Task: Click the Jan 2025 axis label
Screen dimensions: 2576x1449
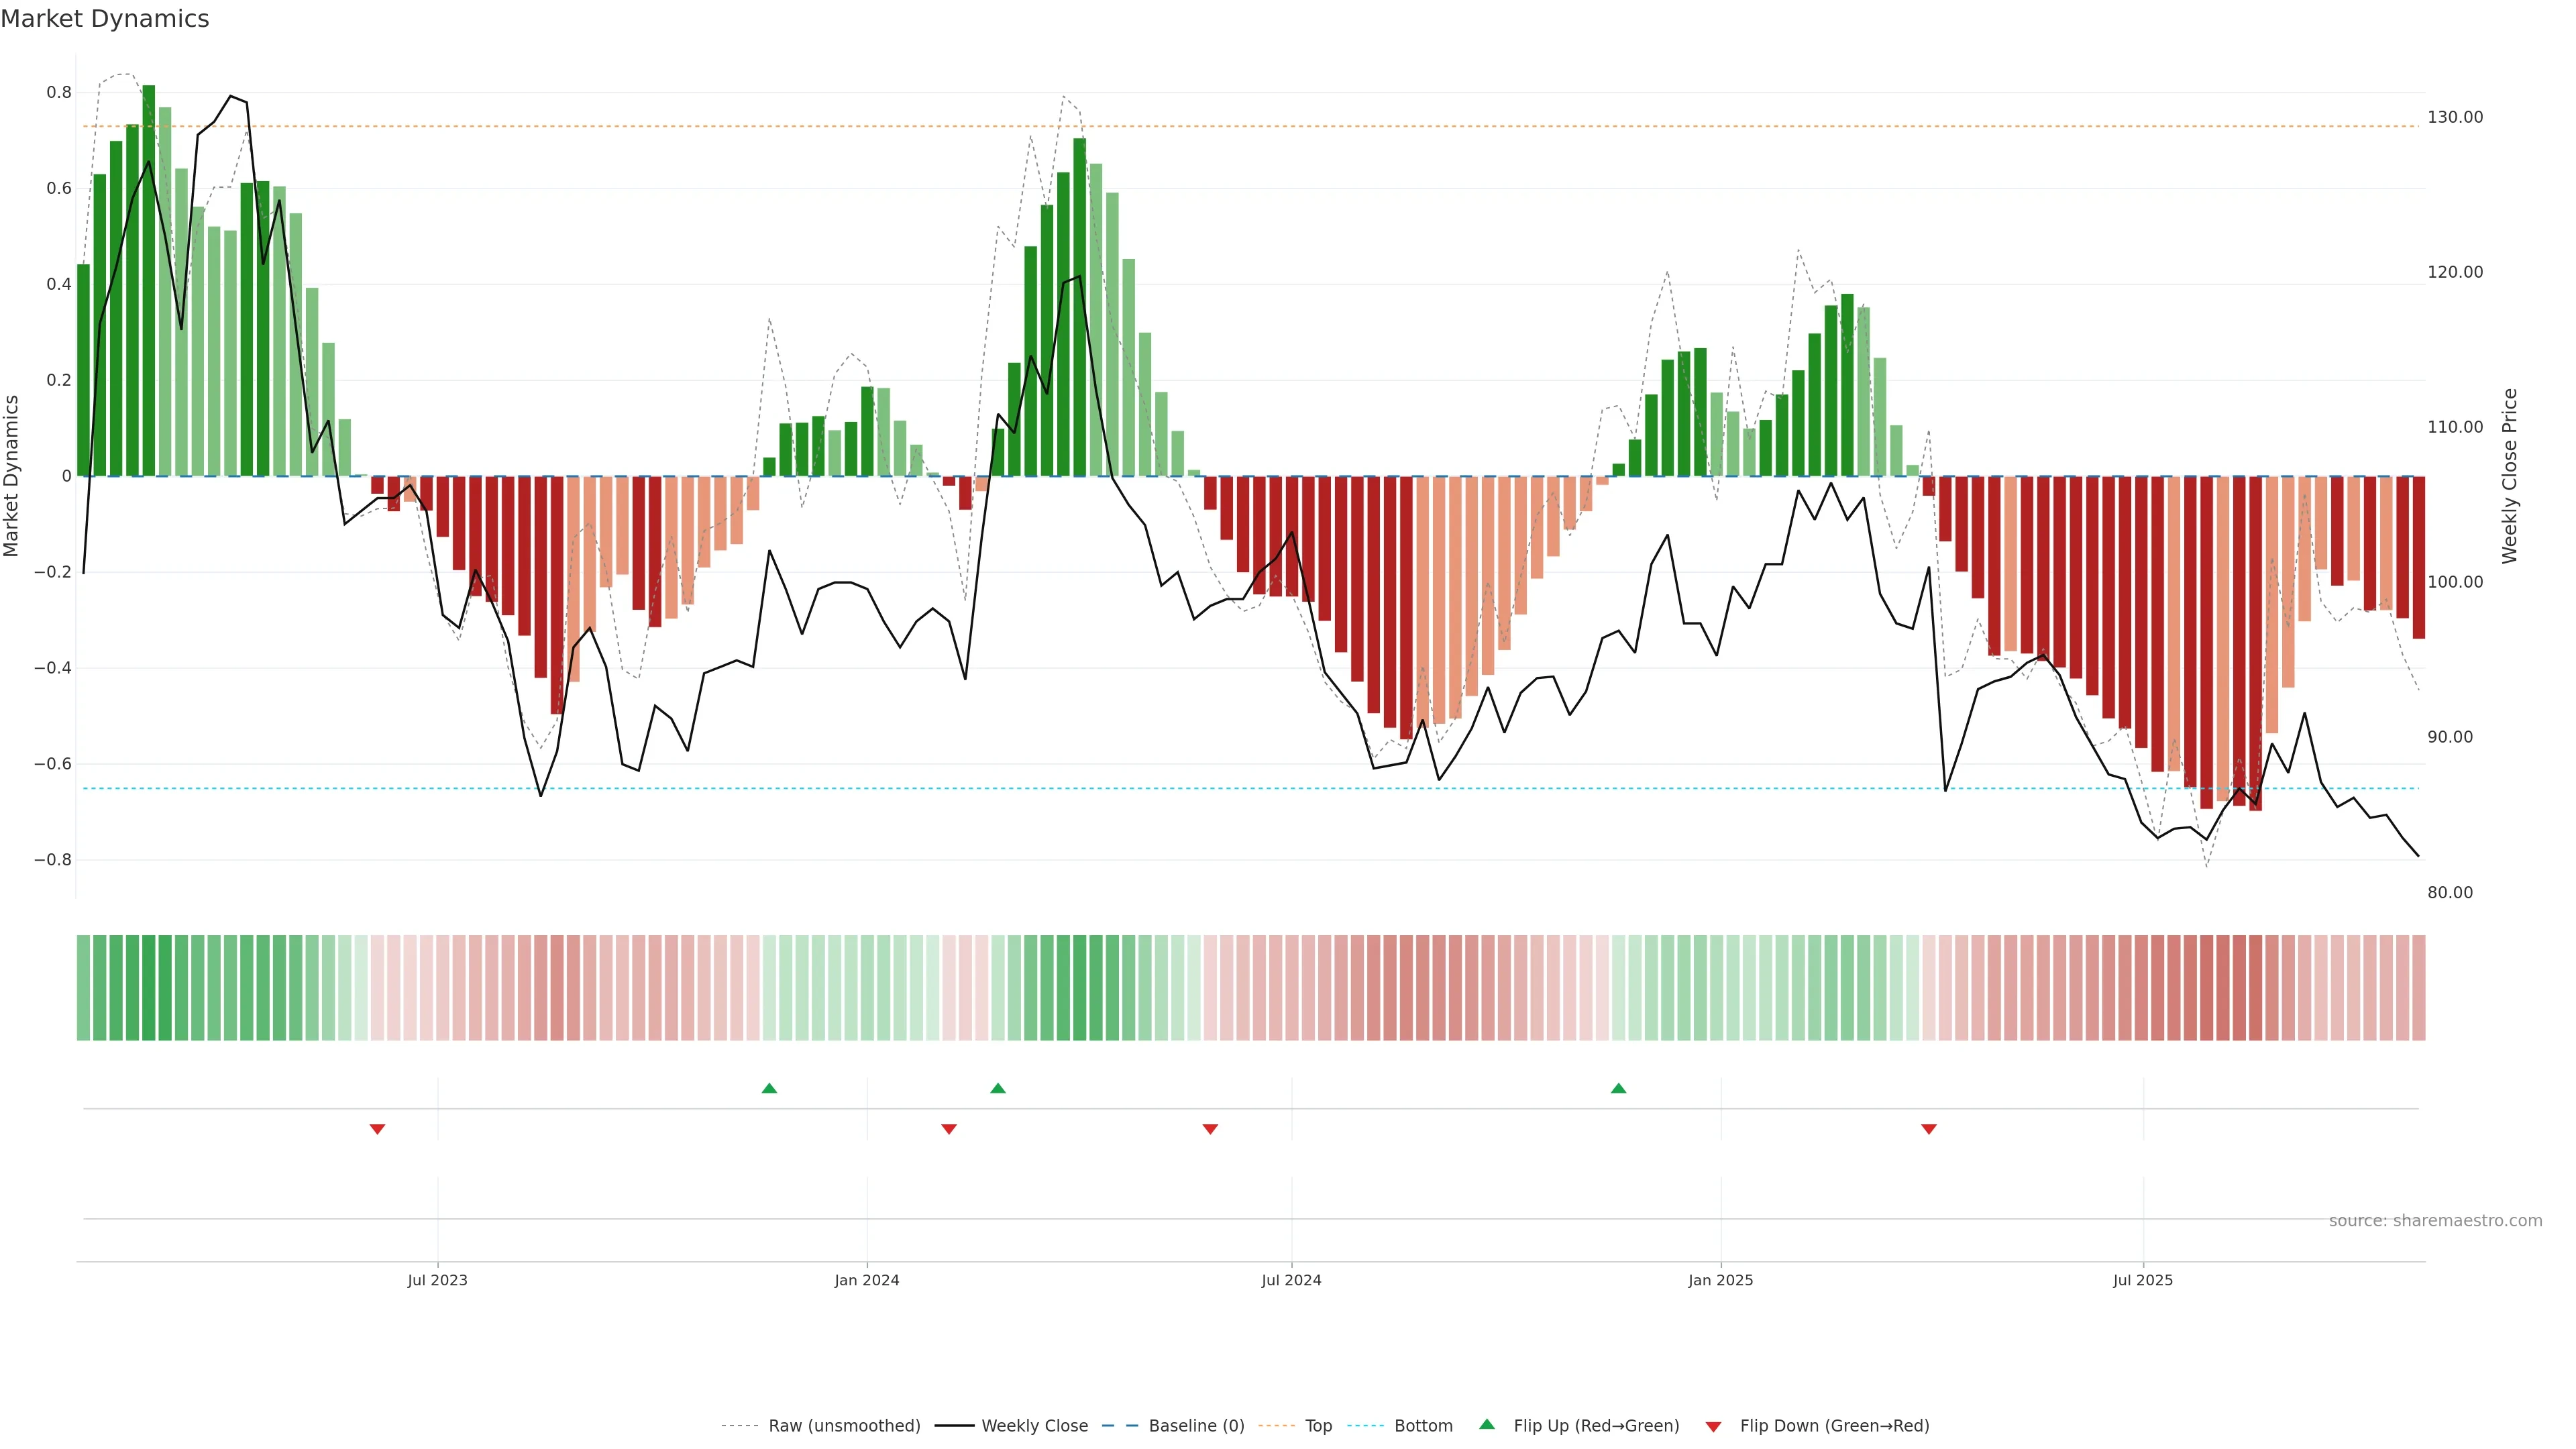Action: tap(1720, 1280)
